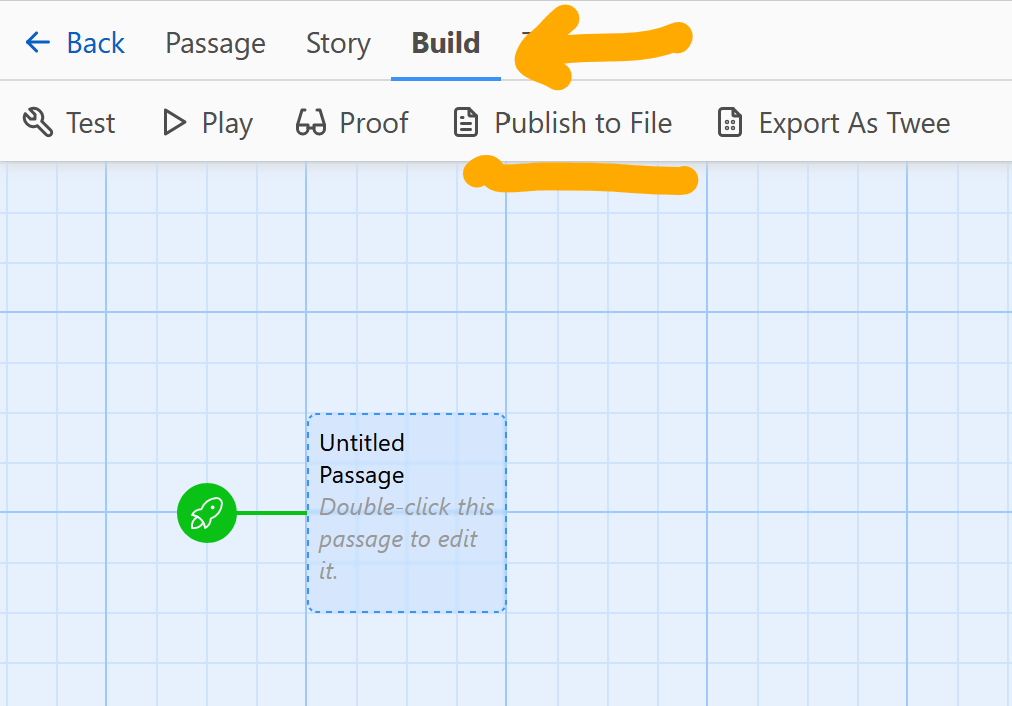Open Test mode from the toolbar
The height and width of the screenshot is (706, 1012).
point(68,122)
